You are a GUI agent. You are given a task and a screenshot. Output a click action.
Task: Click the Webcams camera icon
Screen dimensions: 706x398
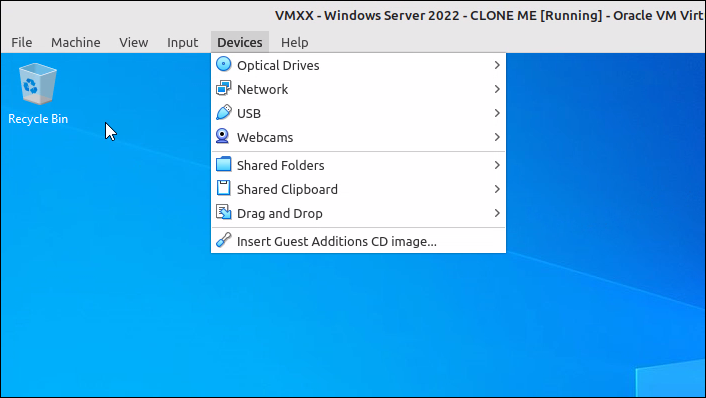tap(222, 136)
